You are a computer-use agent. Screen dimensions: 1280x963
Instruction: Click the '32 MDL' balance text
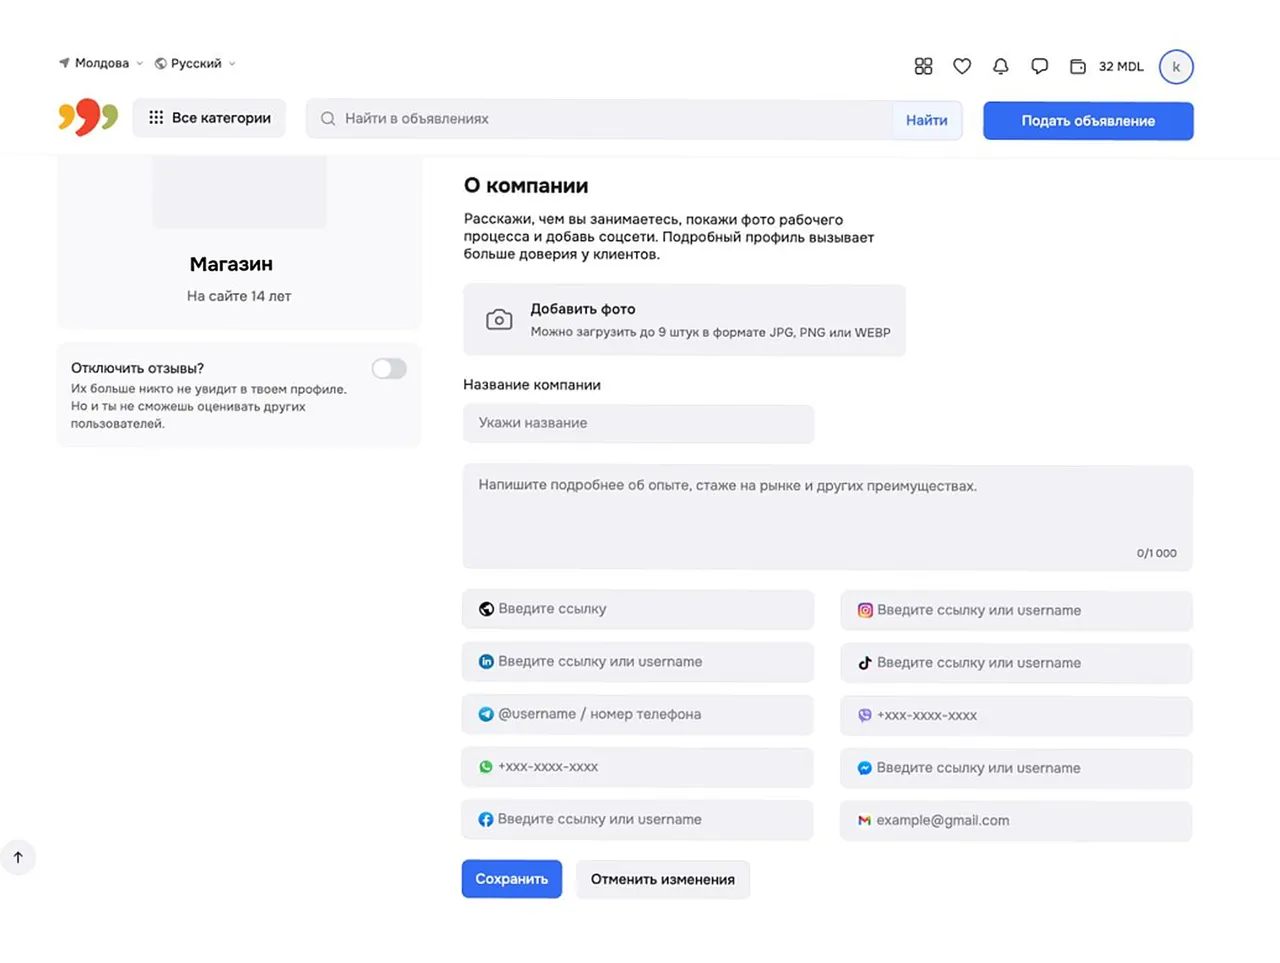click(x=1121, y=67)
